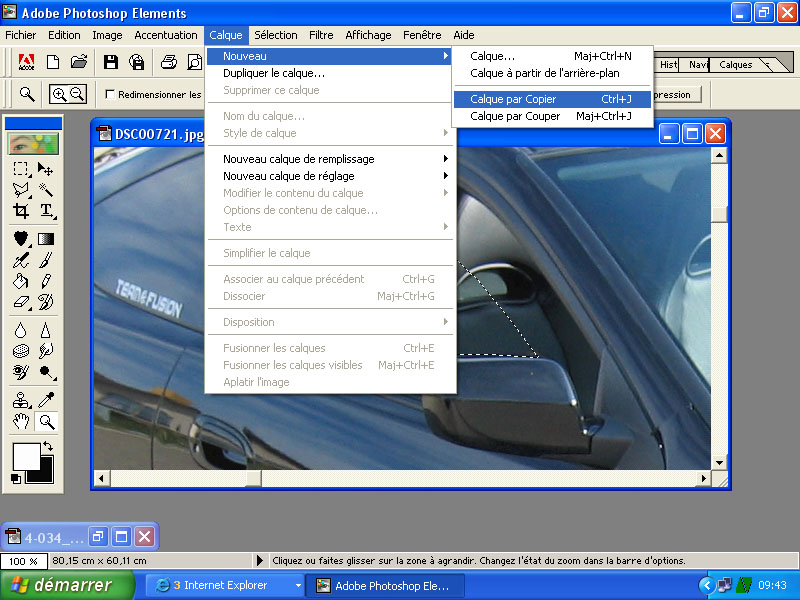800x600 pixels.
Task: Select the Move tool
Action: 46,169
